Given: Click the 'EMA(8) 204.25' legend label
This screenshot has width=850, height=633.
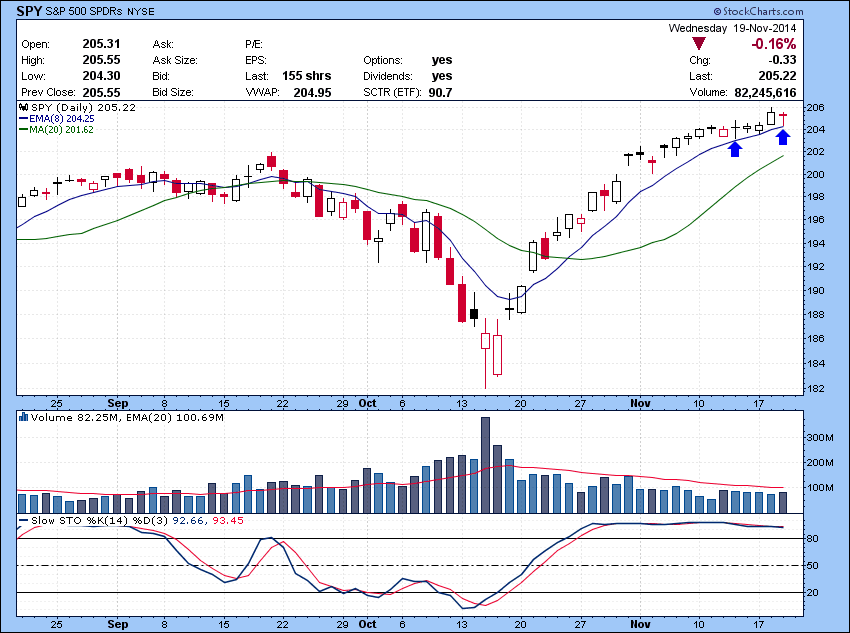Looking at the screenshot, I should pyautogui.click(x=62, y=118).
